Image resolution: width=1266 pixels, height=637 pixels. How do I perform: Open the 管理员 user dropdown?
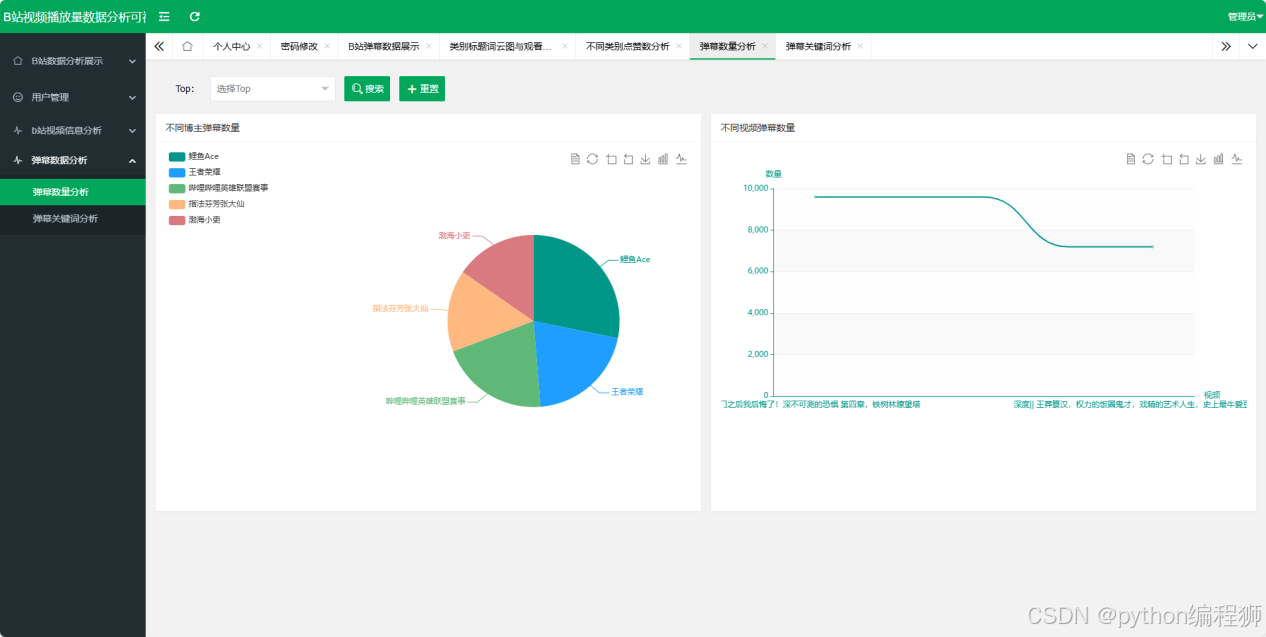click(x=1245, y=16)
